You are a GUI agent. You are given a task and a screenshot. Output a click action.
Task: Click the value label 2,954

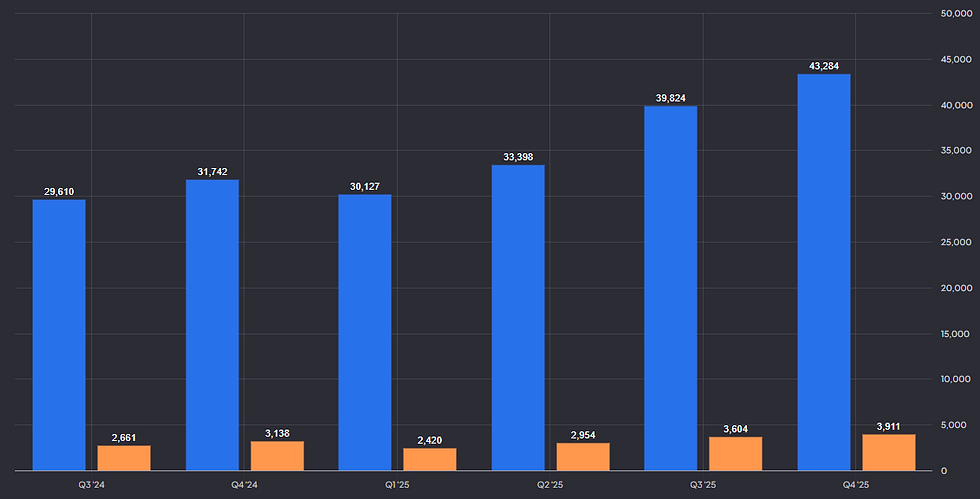[x=583, y=435]
